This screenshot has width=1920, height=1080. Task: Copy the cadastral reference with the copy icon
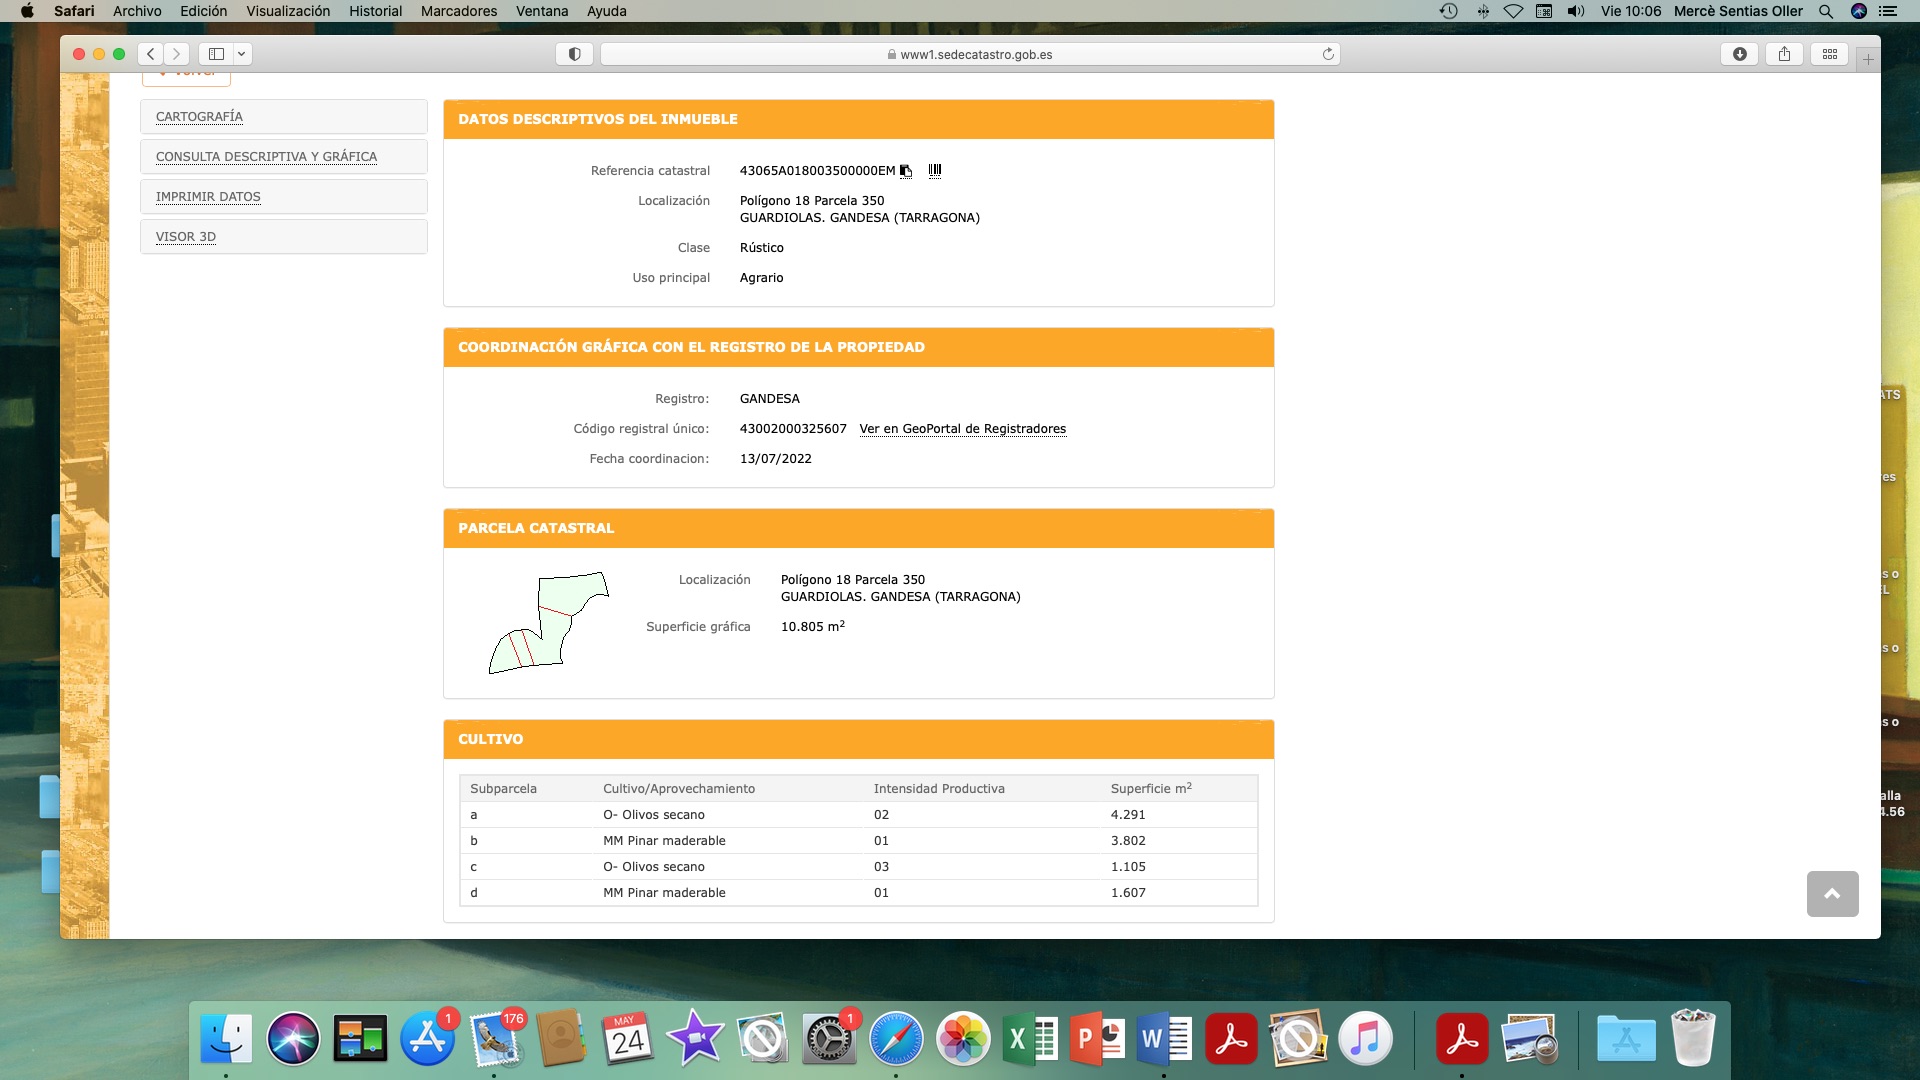(x=906, y=171)
